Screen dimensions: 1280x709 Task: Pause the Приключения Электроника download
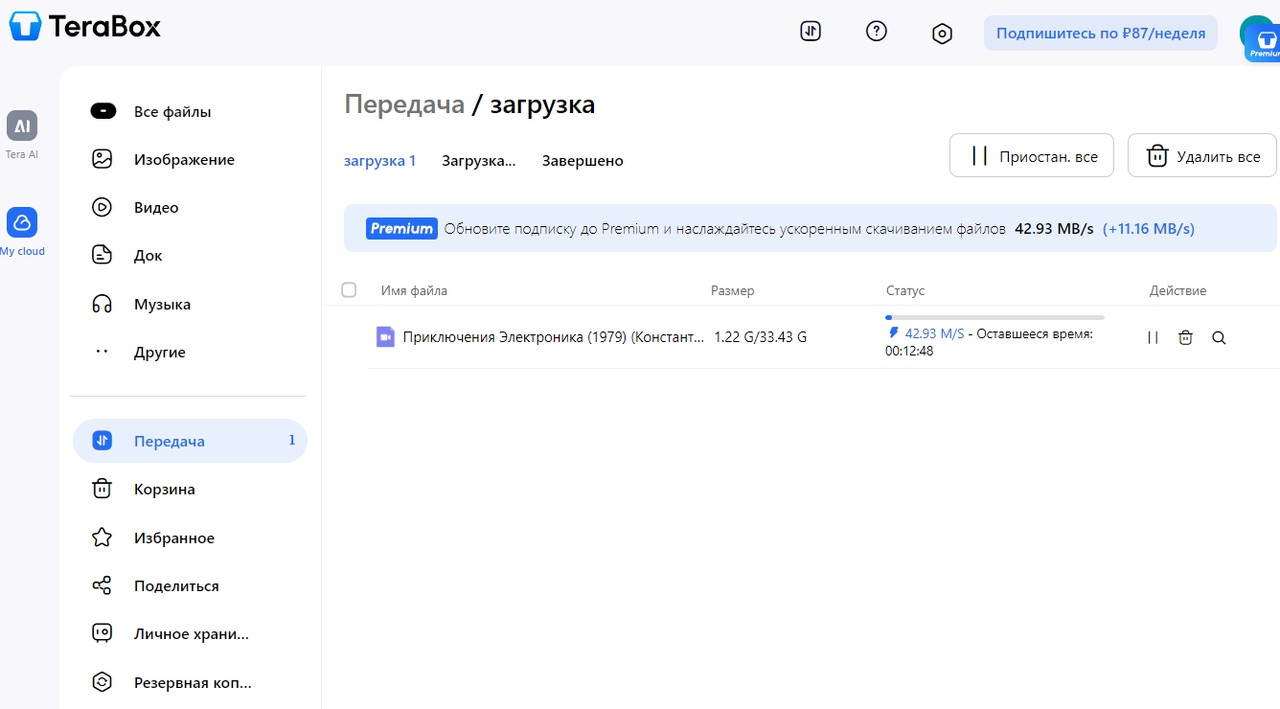[1153, 338]
